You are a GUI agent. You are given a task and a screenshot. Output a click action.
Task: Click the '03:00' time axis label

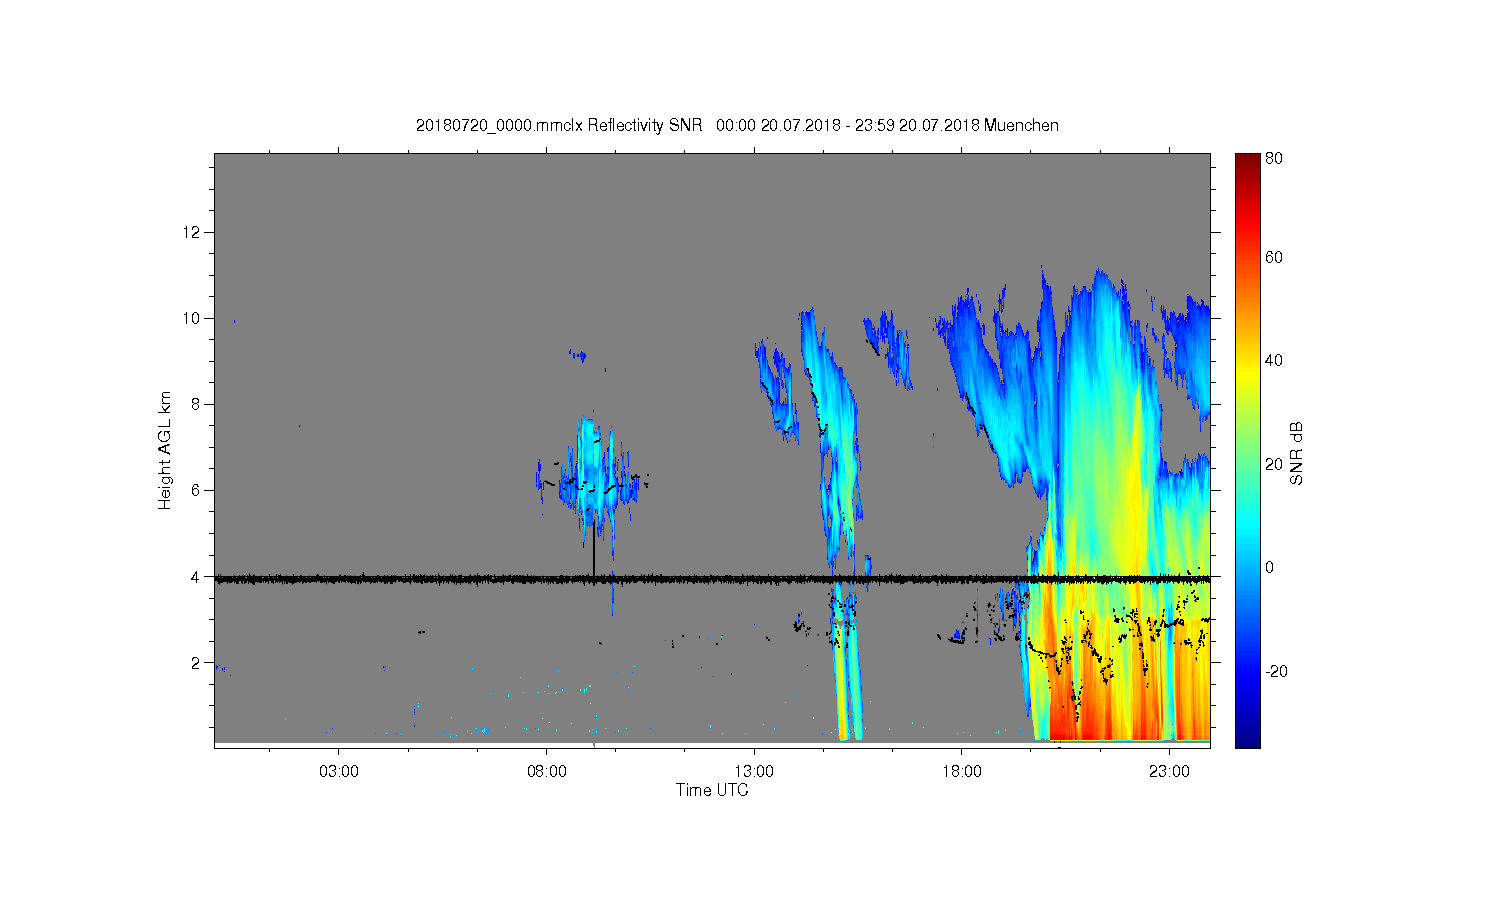tap(339, 772)
